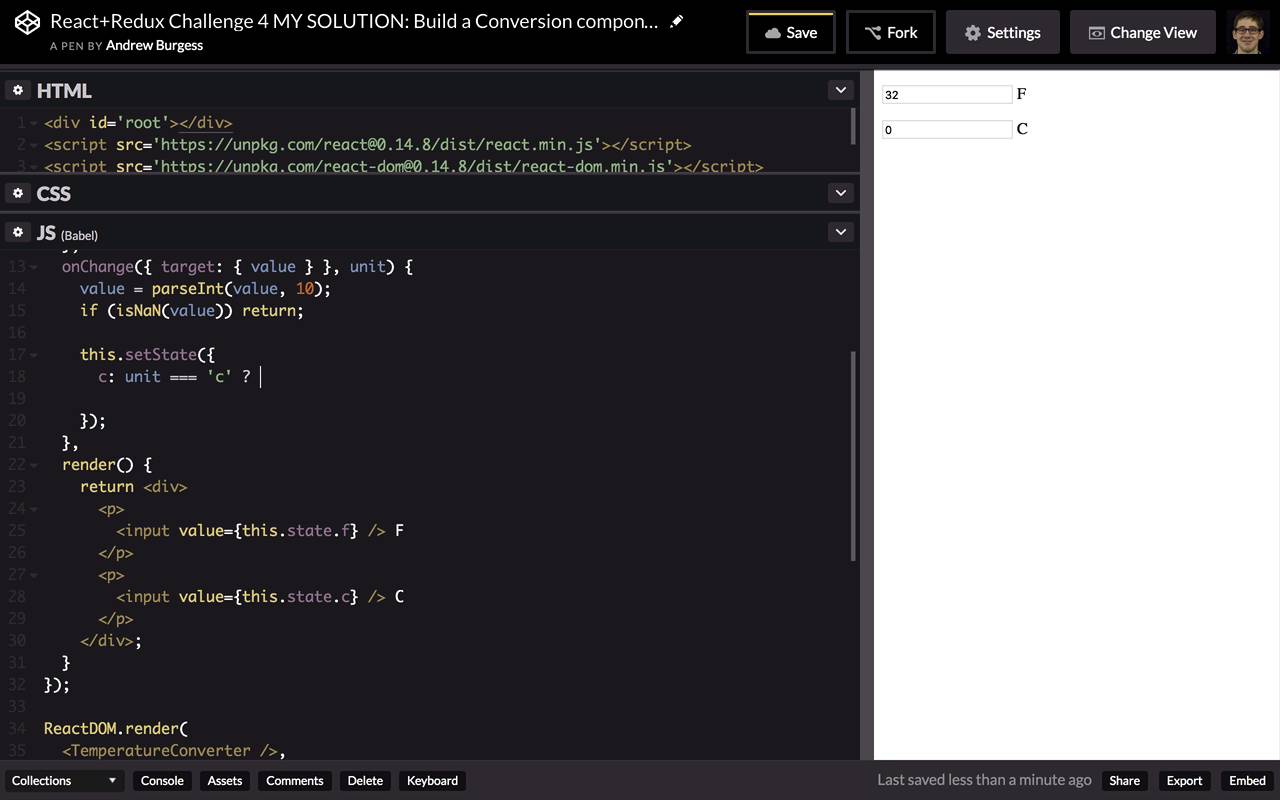
Task: Open the Embed options
Action: 1247,781
